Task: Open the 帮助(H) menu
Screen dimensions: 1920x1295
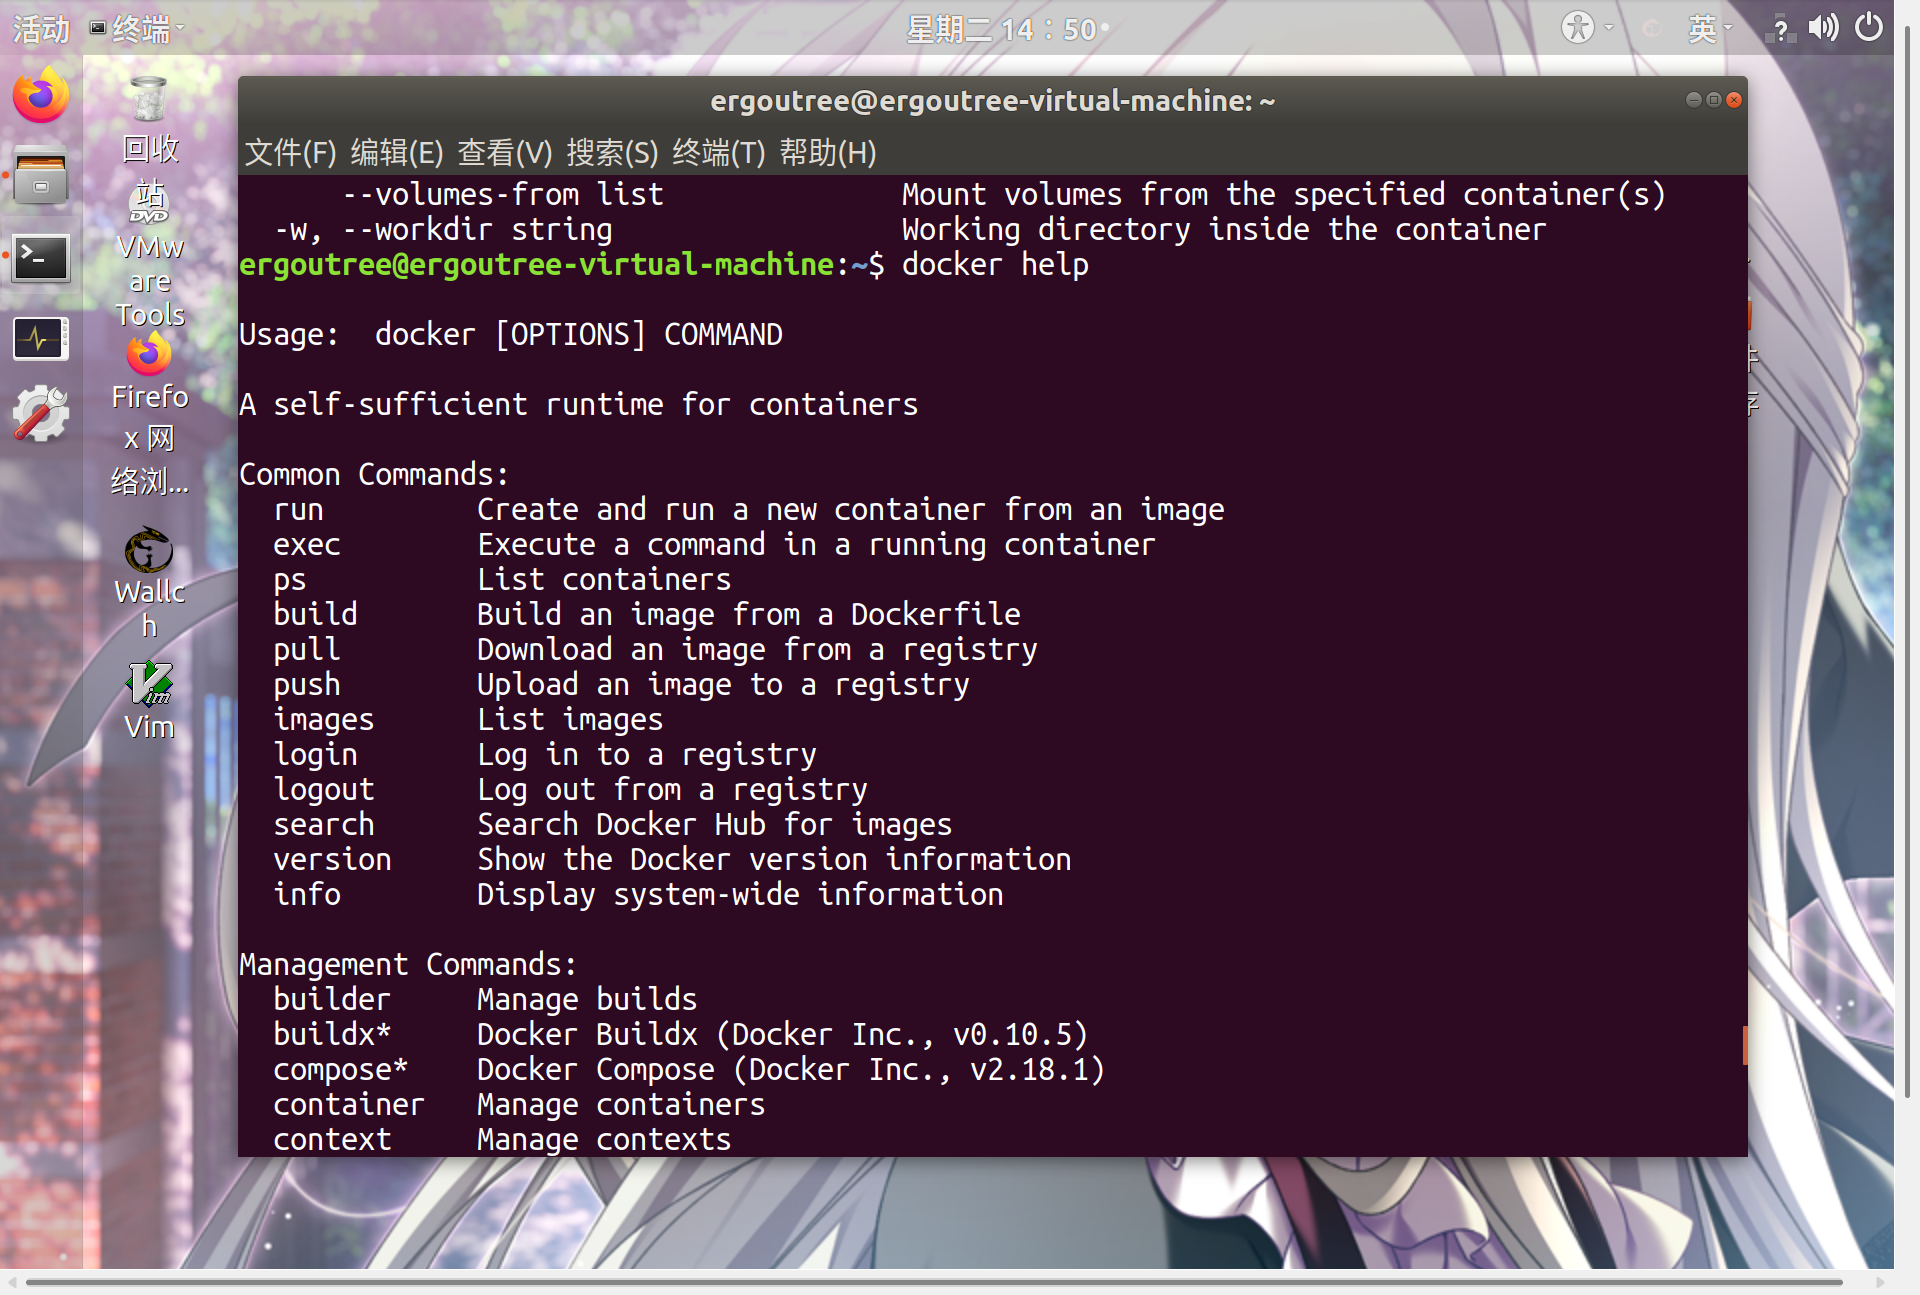Action: 828,153
